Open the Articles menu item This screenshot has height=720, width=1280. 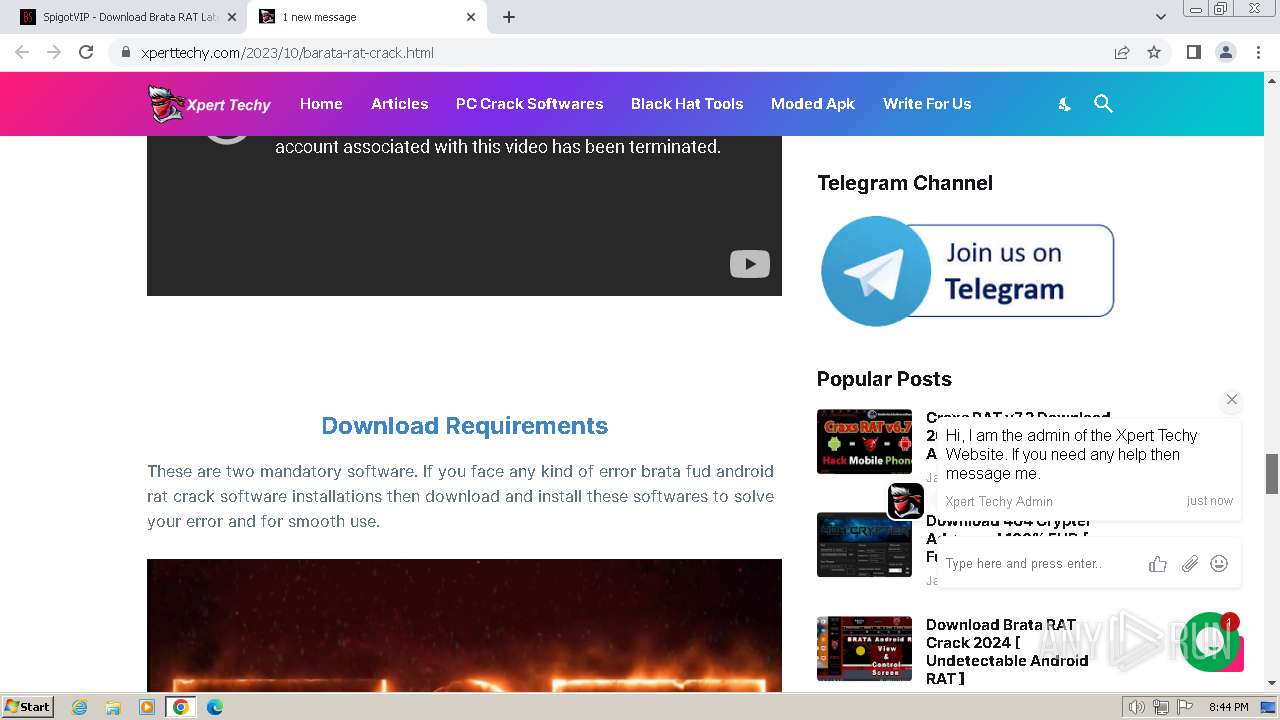(x=399, y=104)
